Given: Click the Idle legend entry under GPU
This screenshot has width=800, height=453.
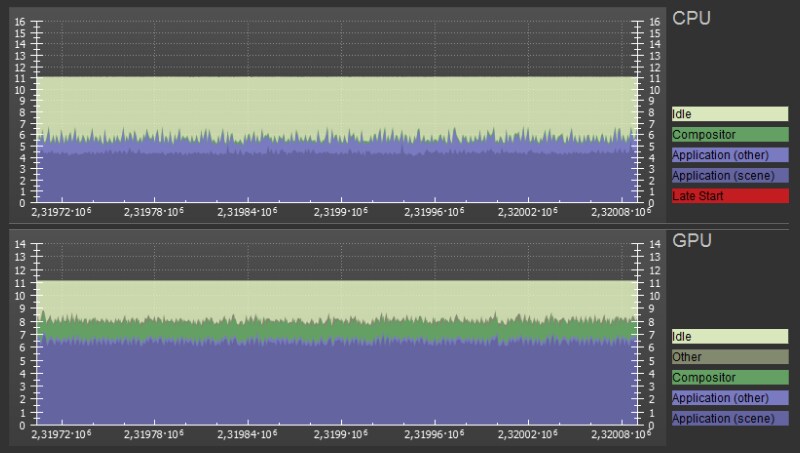Looking at the screenshot, I should point(729,337).
